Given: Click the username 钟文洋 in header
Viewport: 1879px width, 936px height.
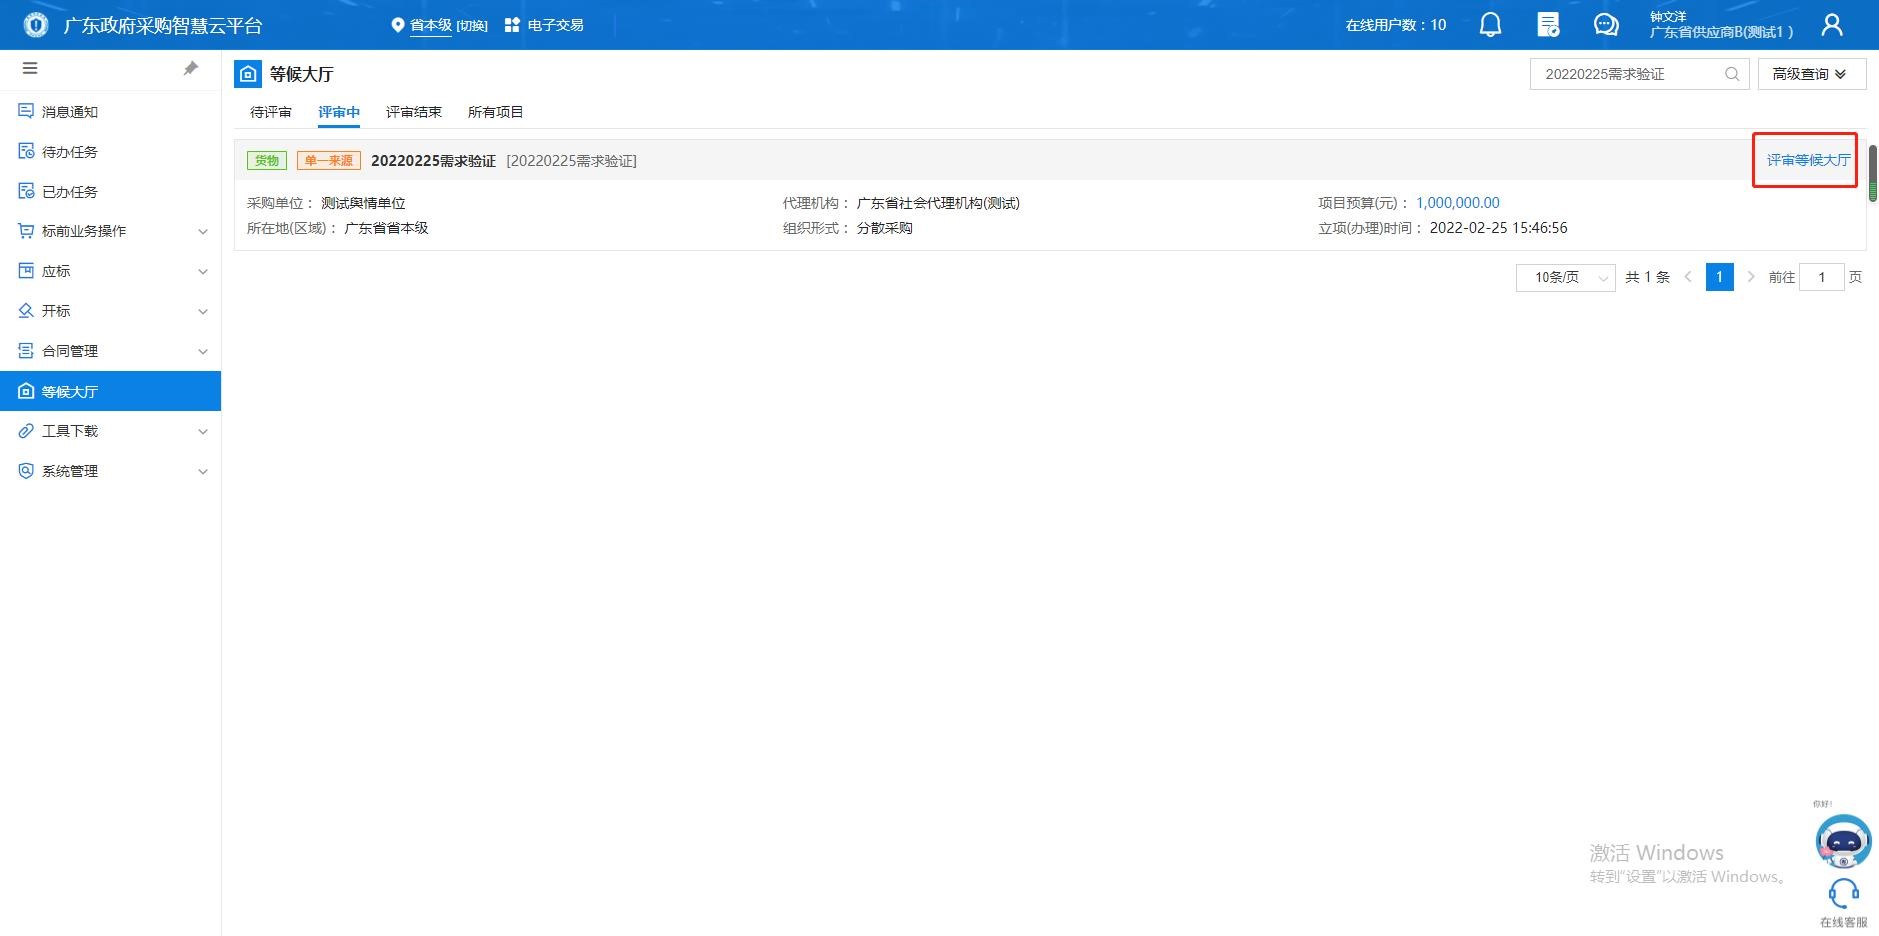Looking at the screenshot, I should 1668,16.
